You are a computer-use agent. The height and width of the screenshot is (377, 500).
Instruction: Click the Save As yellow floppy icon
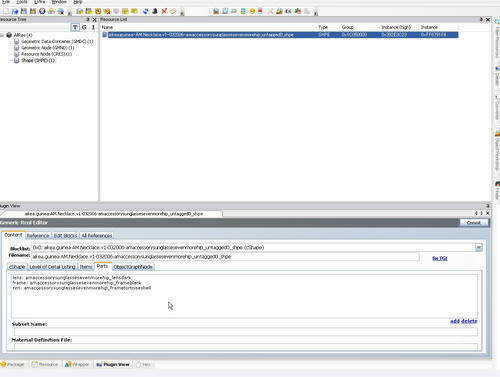[33, 11]
